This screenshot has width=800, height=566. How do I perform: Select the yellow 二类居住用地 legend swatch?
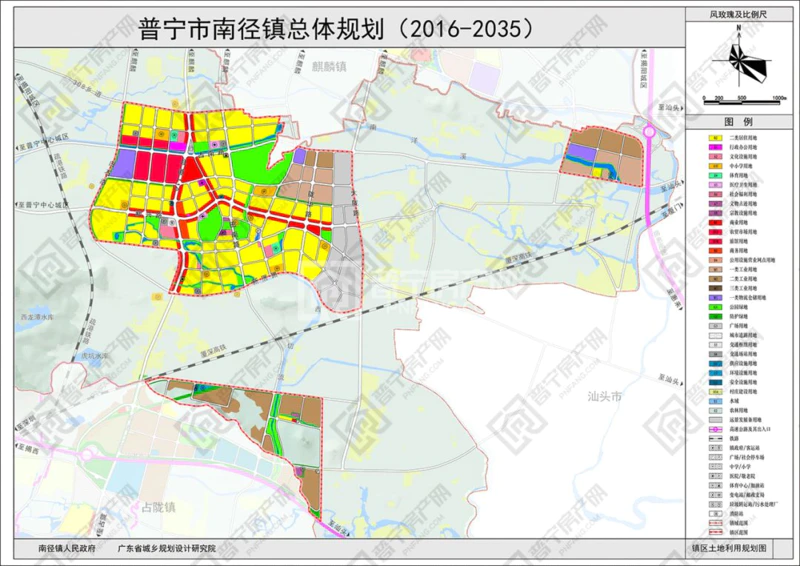tap(715, 136)
